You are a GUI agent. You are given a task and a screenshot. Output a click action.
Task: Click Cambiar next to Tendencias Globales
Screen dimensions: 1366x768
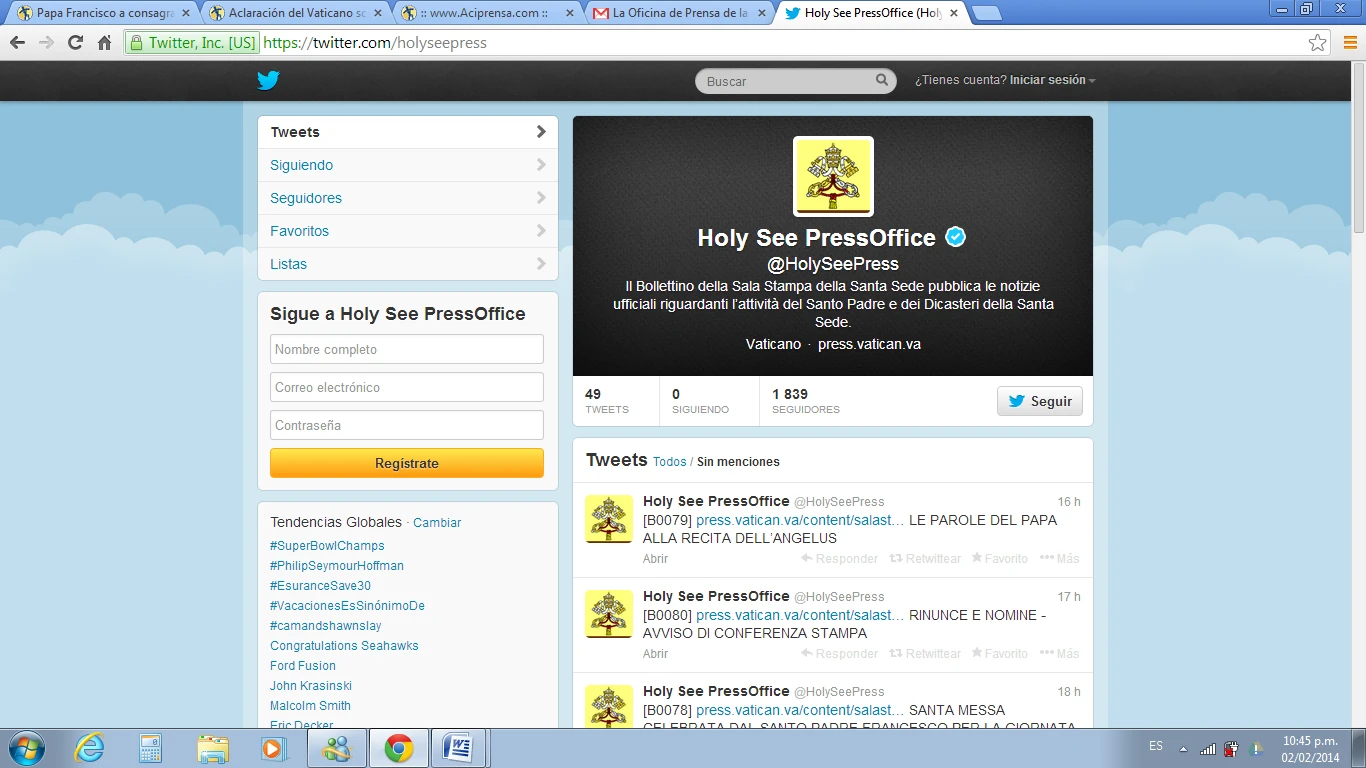pos(437,523)
